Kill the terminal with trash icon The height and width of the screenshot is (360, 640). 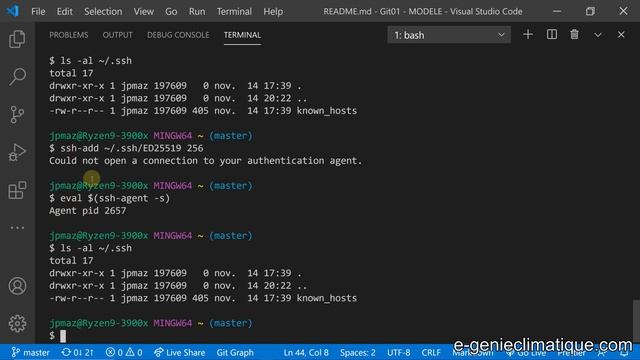pyautogui.click(x=574, y=35)
